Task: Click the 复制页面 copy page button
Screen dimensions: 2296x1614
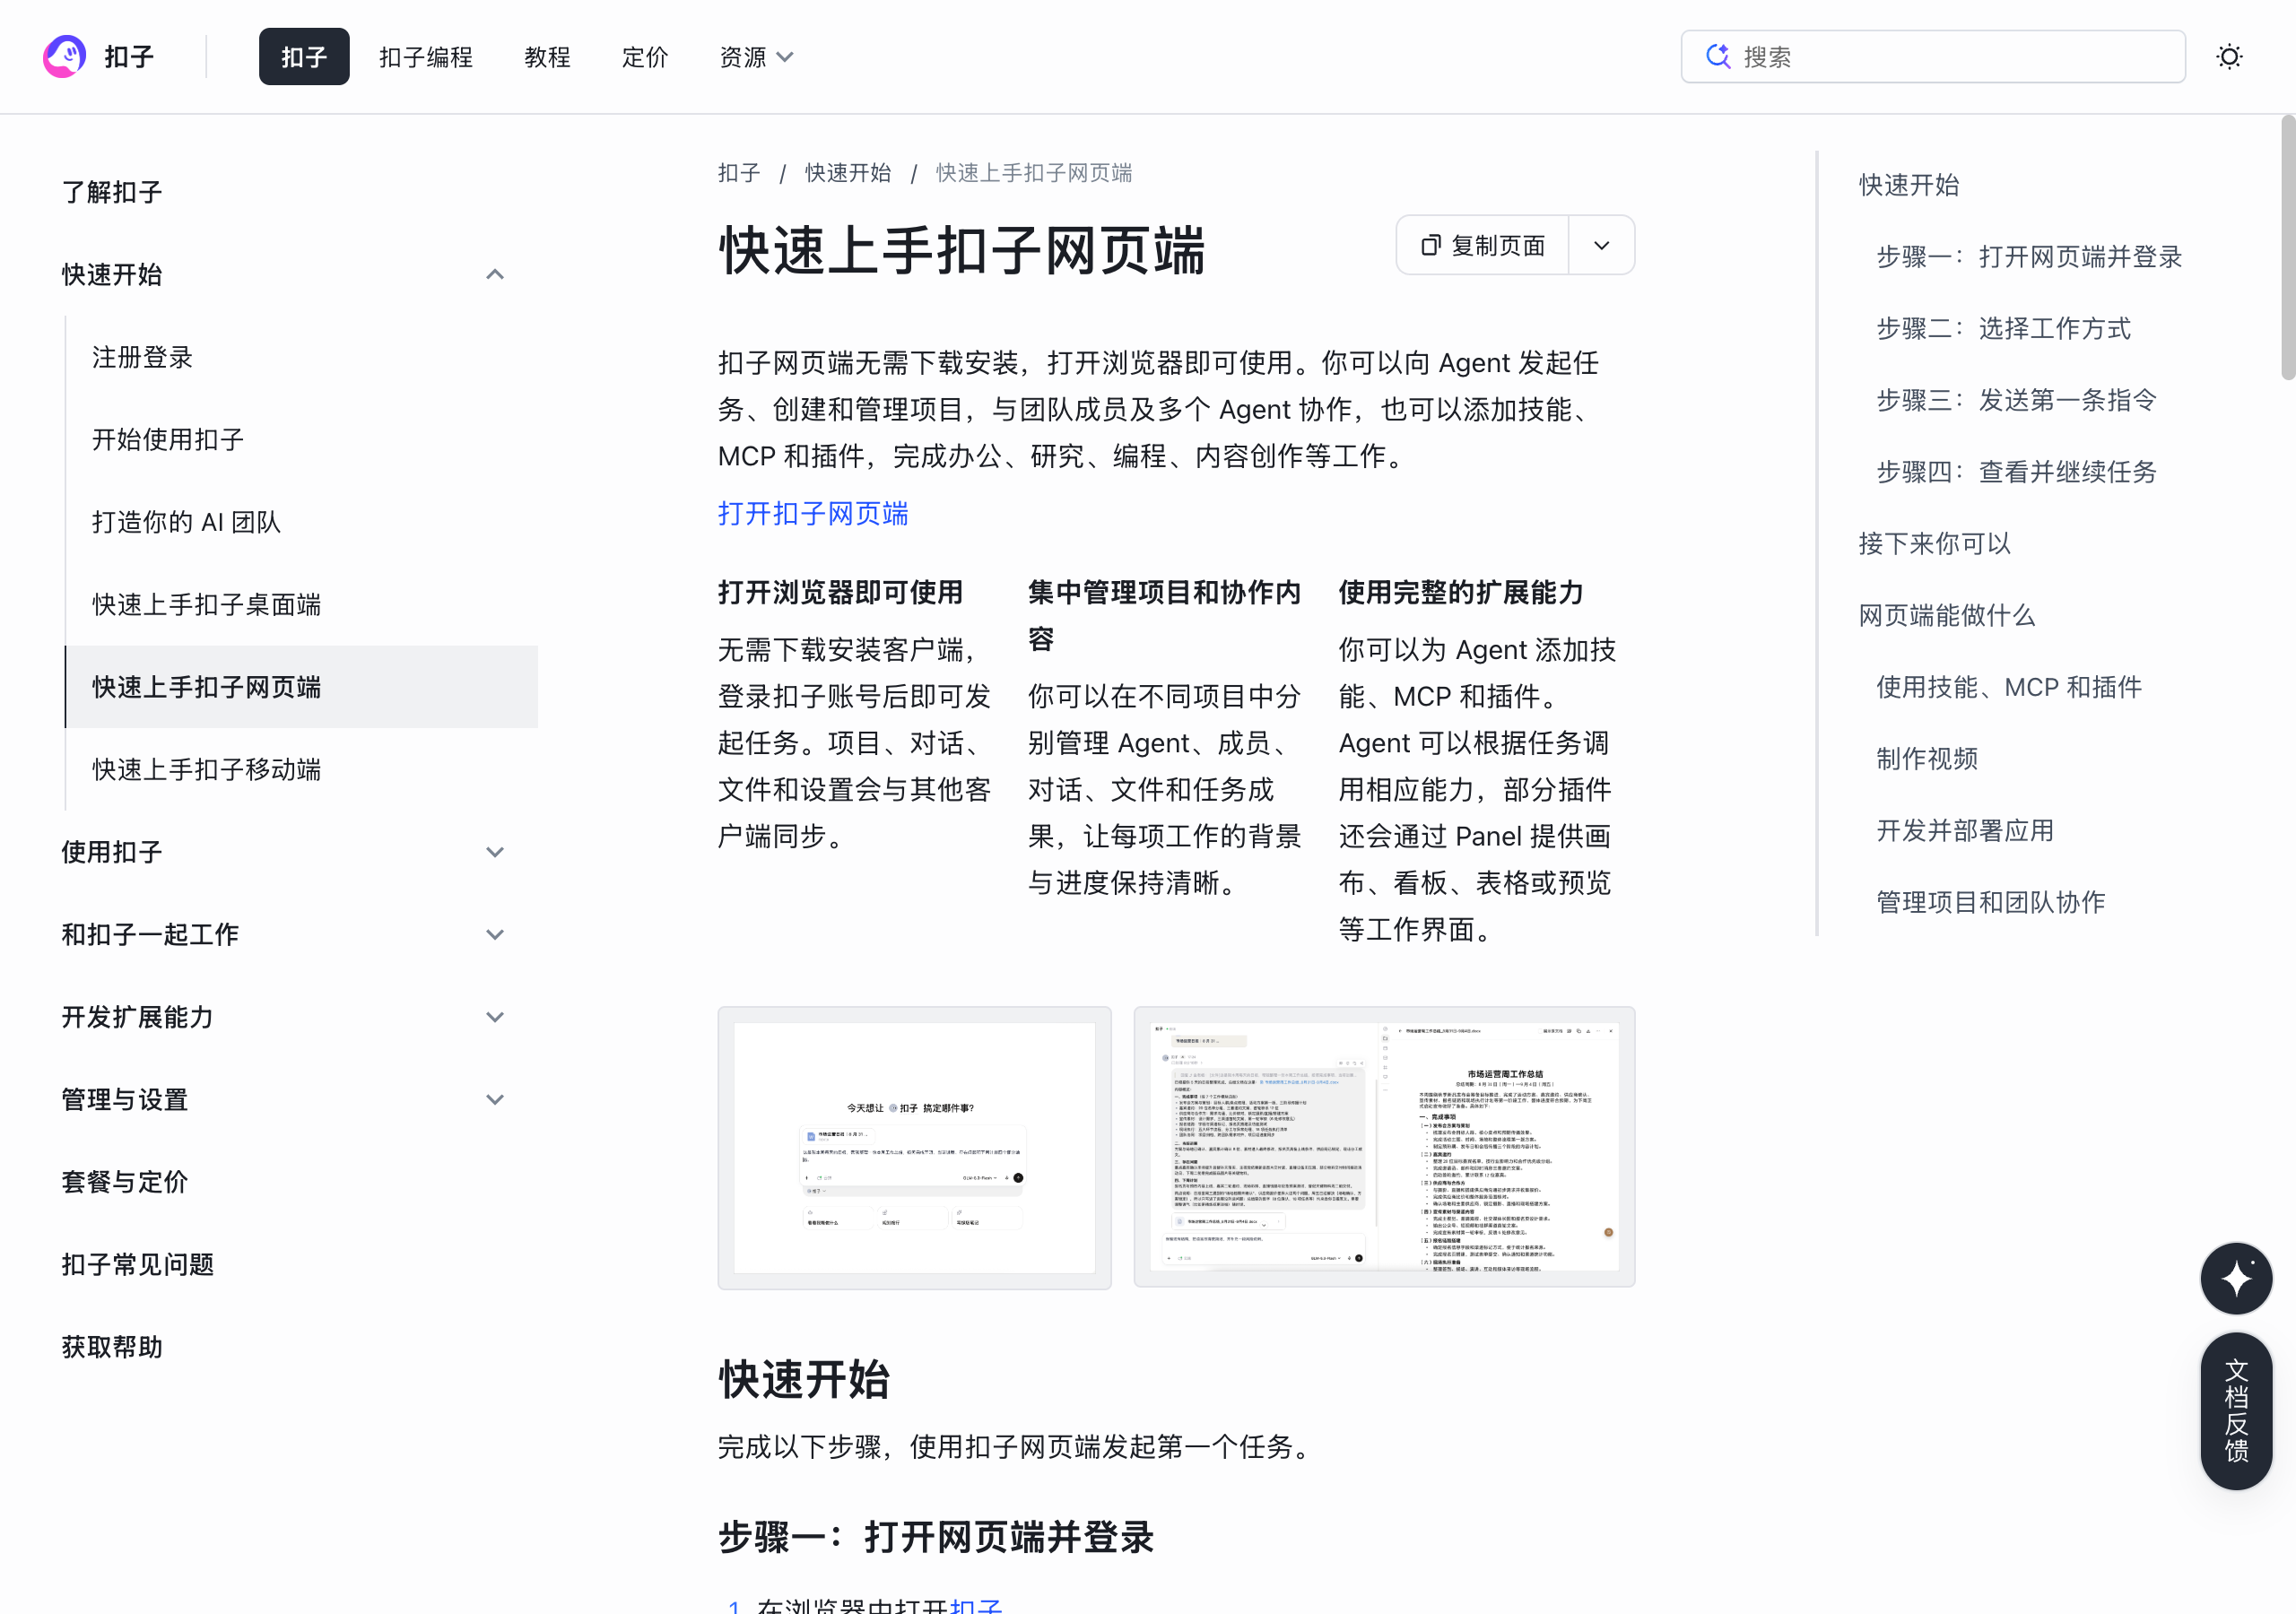Action: click(x=1483, y=245)
